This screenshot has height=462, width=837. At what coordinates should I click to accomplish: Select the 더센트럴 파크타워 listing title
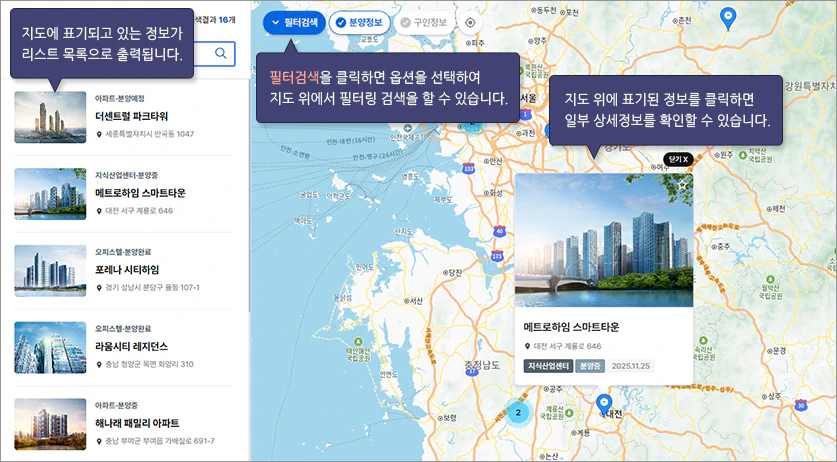click(132, 116)
